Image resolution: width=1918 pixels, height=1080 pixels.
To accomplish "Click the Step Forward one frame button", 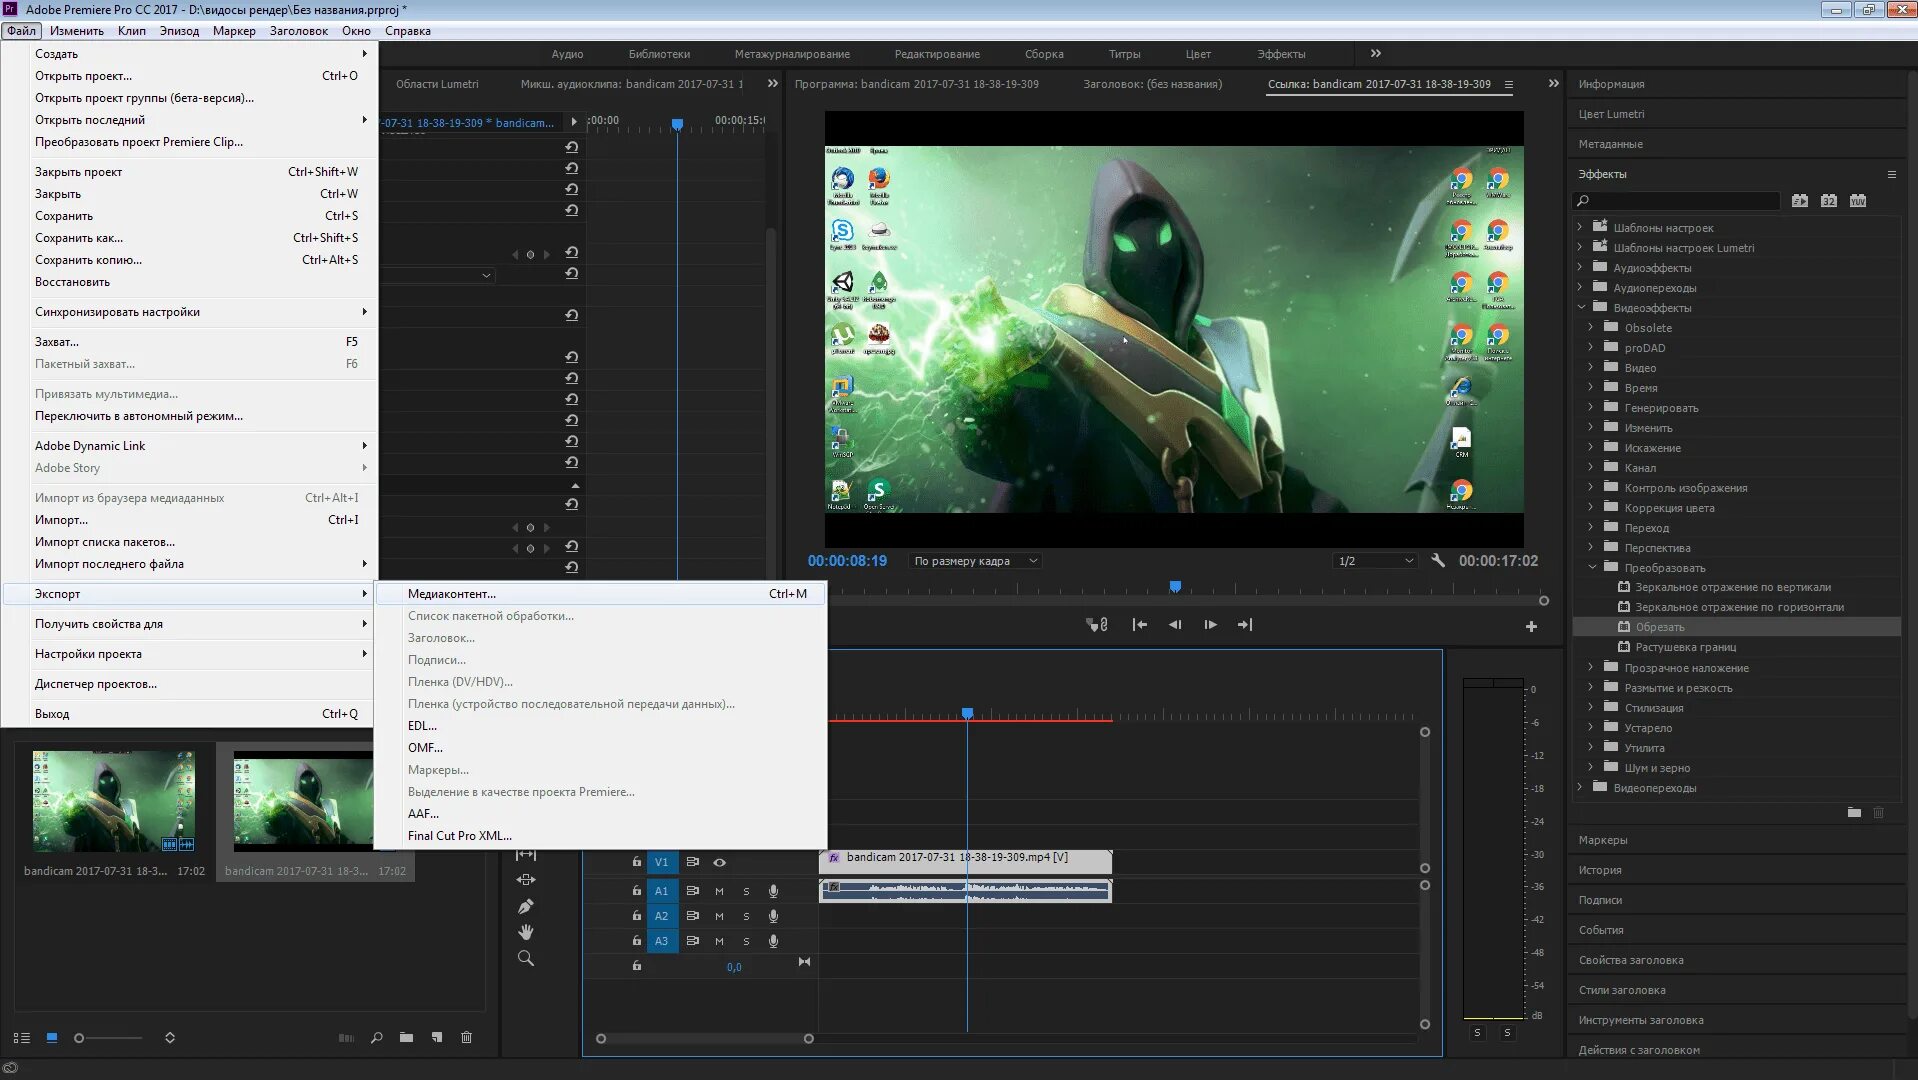I will [1210, 625].
